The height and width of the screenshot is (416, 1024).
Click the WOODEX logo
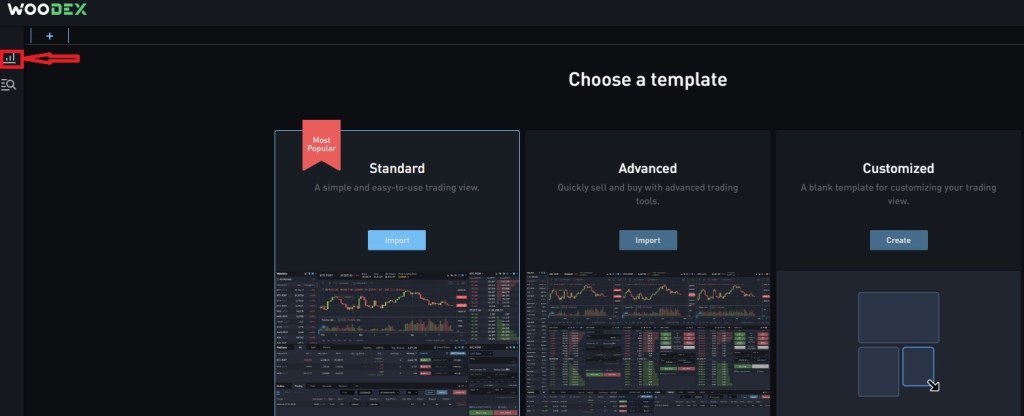(46, 9)
